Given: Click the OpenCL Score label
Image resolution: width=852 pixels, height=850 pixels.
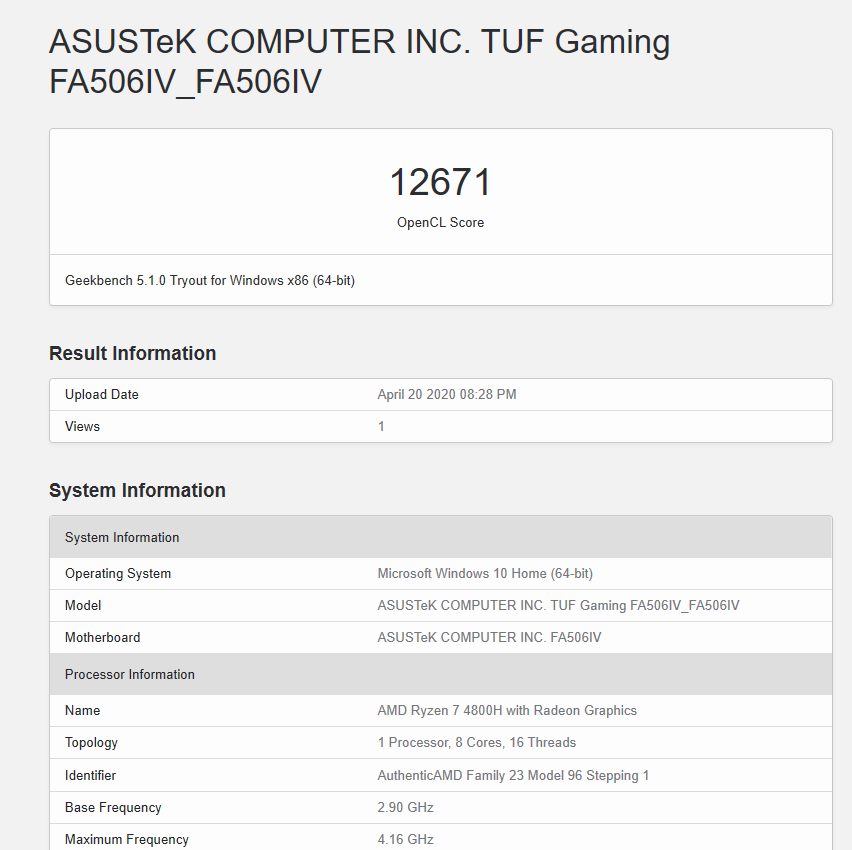Looking at the screenshot, I should point(441,223).
